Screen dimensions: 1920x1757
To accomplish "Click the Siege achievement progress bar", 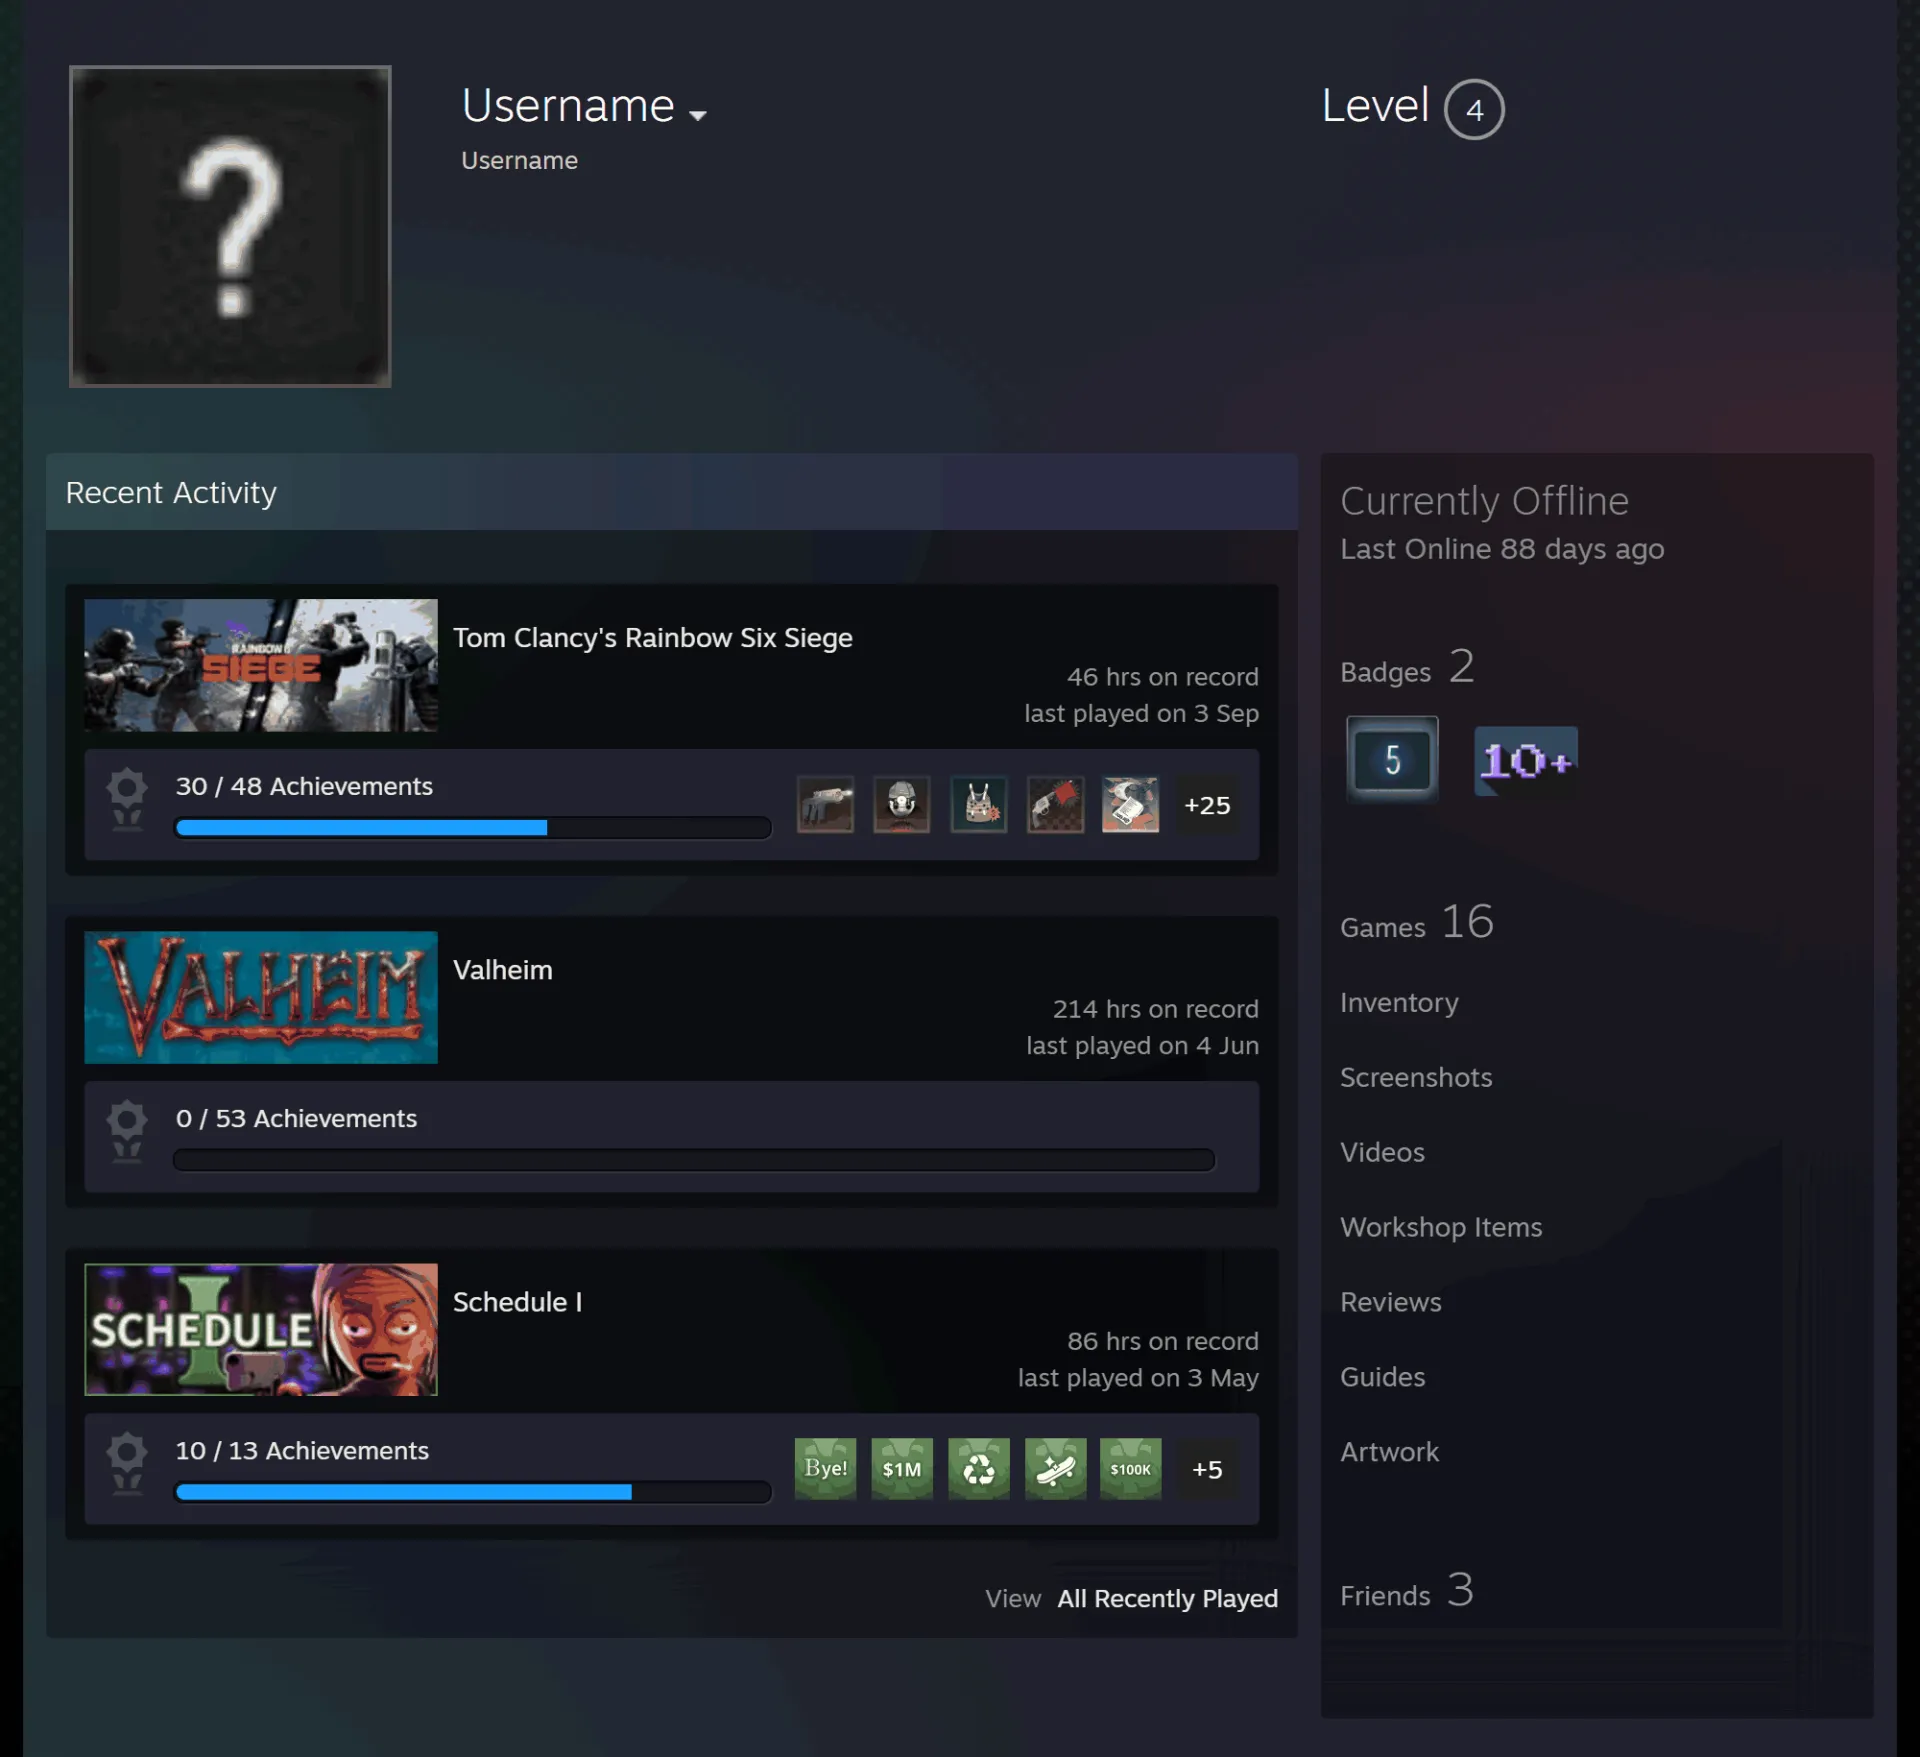I will coord(473,827).
